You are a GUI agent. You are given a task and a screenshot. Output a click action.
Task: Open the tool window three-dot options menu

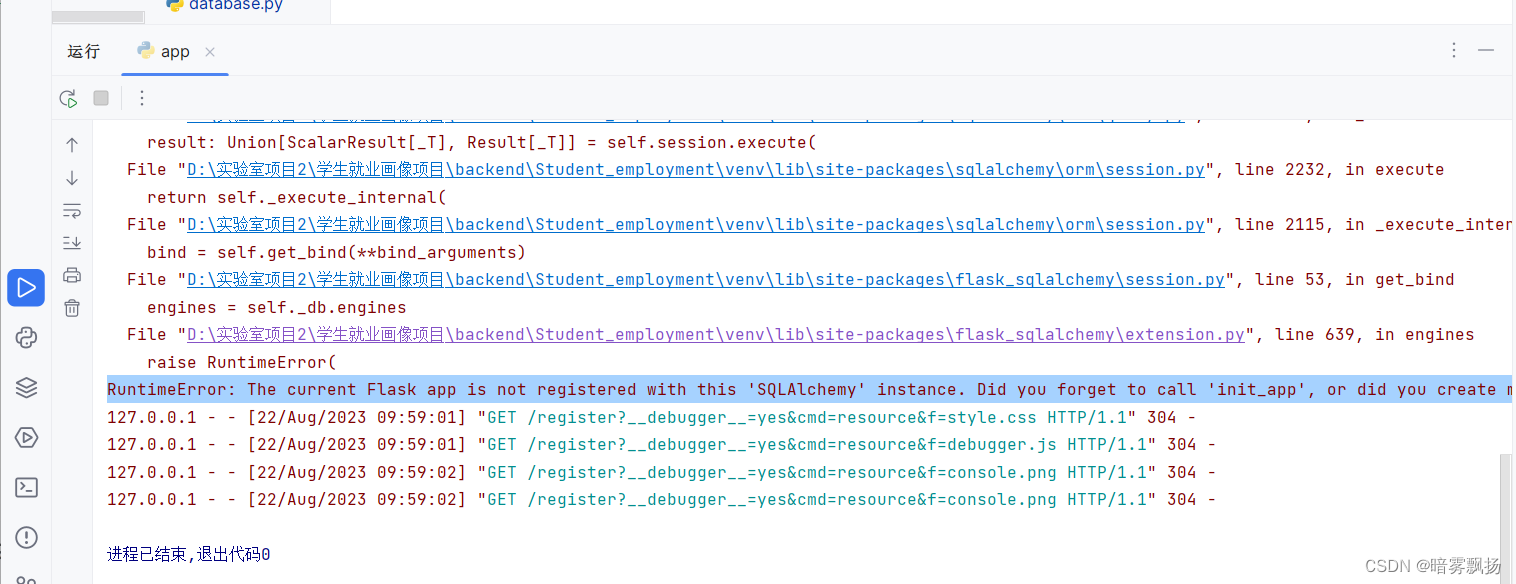(1453, 49)
